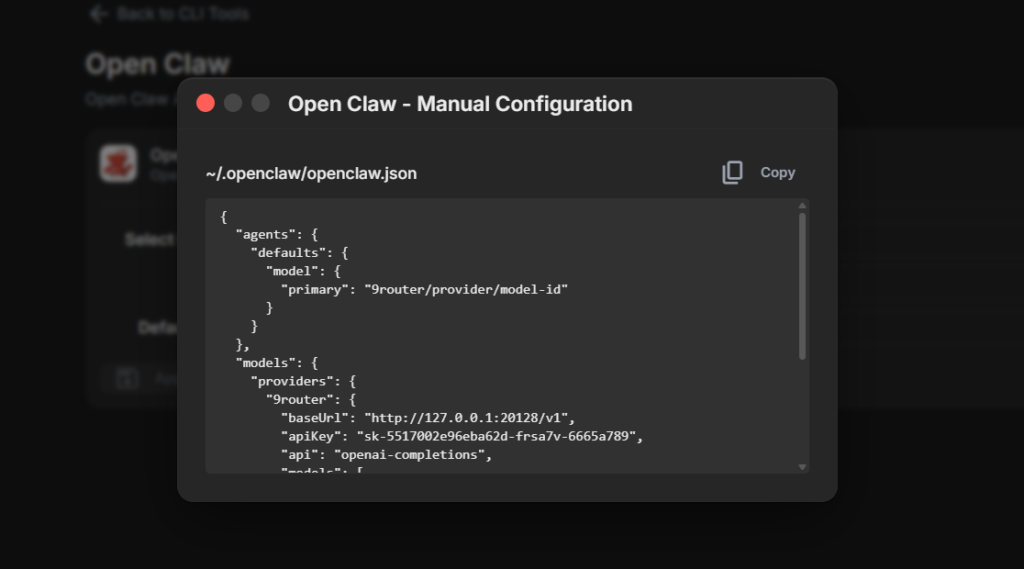
Task: Click the "agents": { line
Action: [x=276, y=235]
